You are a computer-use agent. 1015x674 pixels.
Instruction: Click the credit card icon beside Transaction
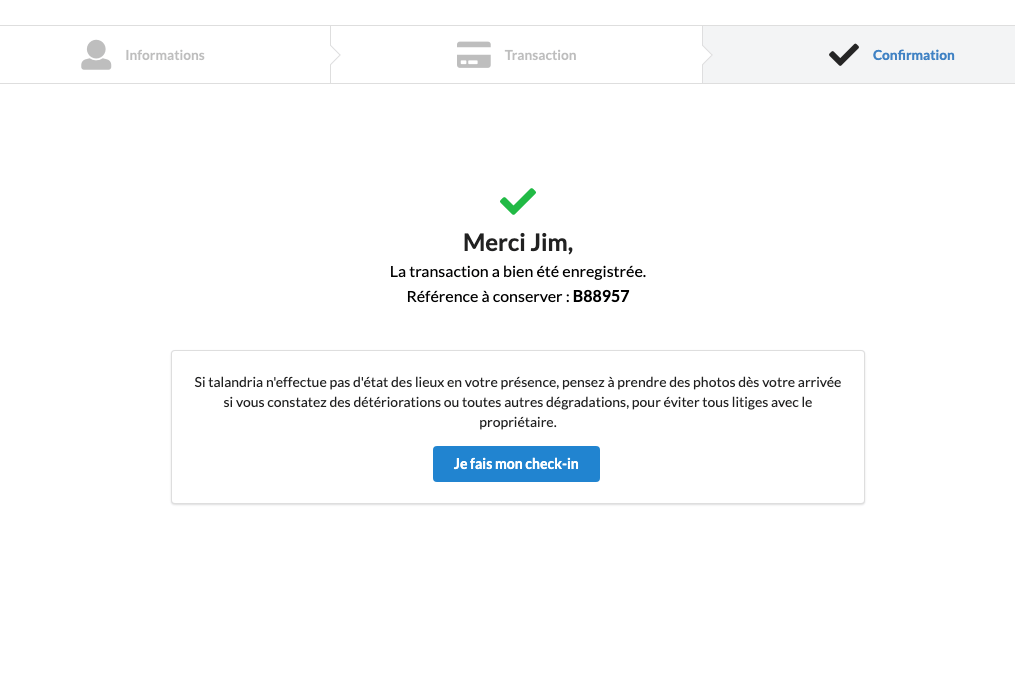[474, 55]
